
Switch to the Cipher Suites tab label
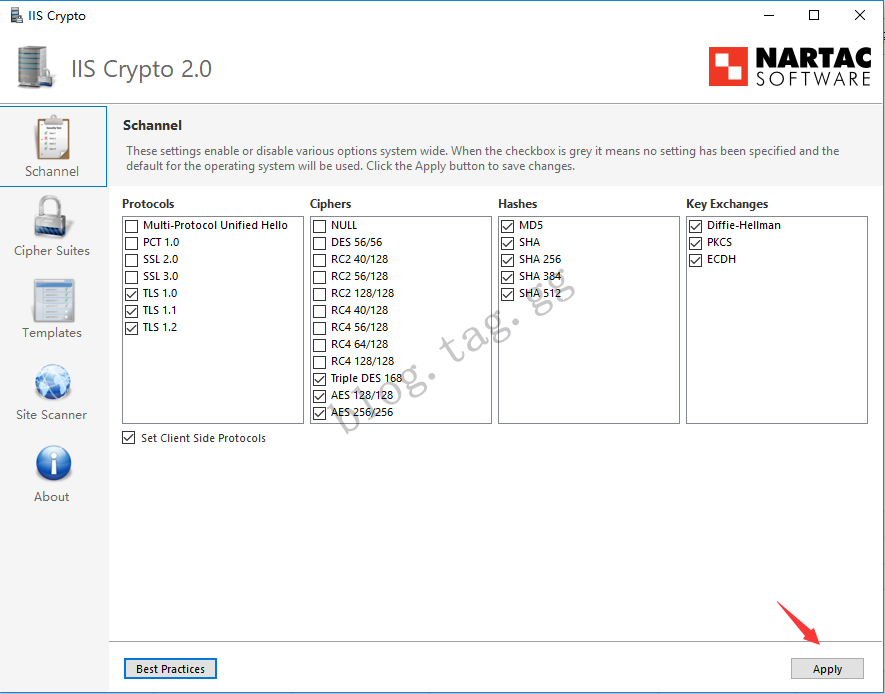pos(52,251)
